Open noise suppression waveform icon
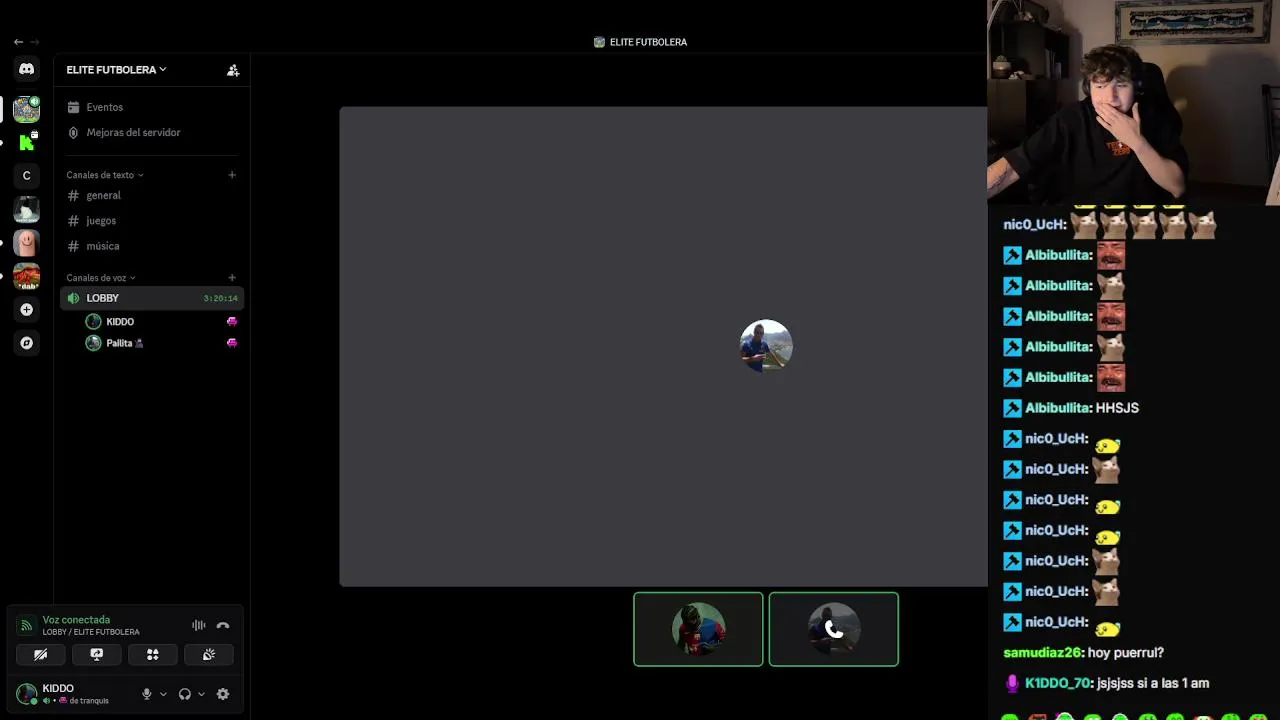This screenshot has height=720, width=1280. [199, 626]
